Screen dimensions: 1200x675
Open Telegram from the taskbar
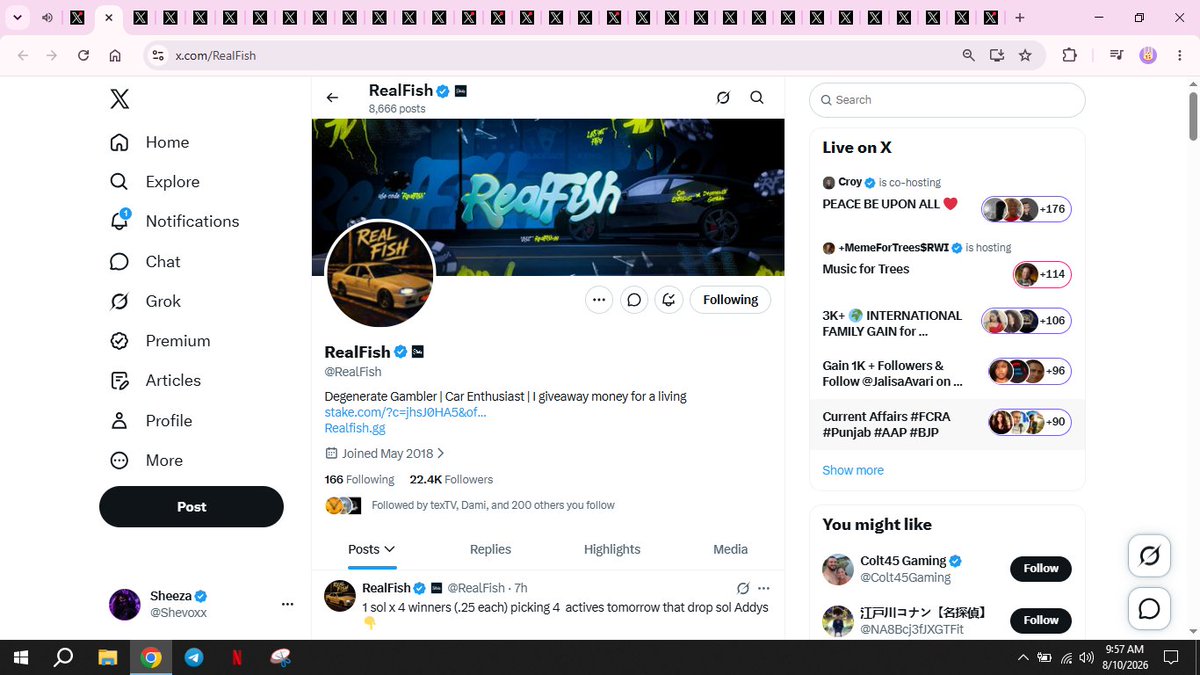tap(194, 657)
